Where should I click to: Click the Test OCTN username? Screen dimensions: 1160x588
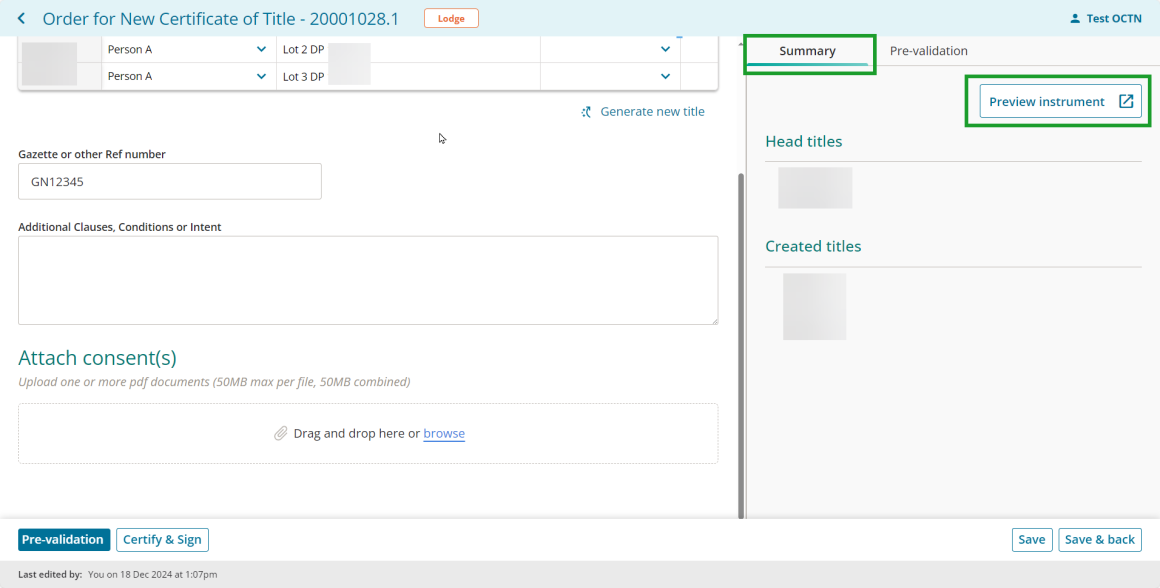[x=1113, y=19]
